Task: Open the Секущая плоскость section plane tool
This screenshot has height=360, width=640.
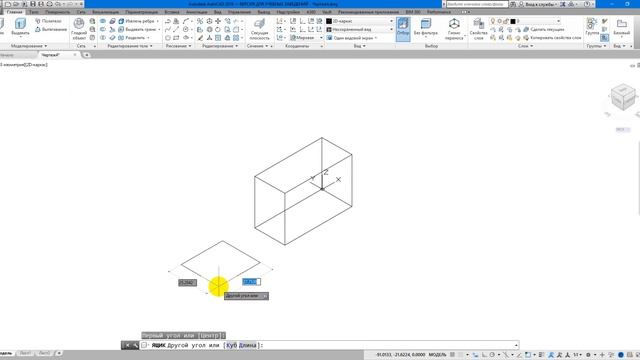Action: pyautogui.click(x=260, y=29)
